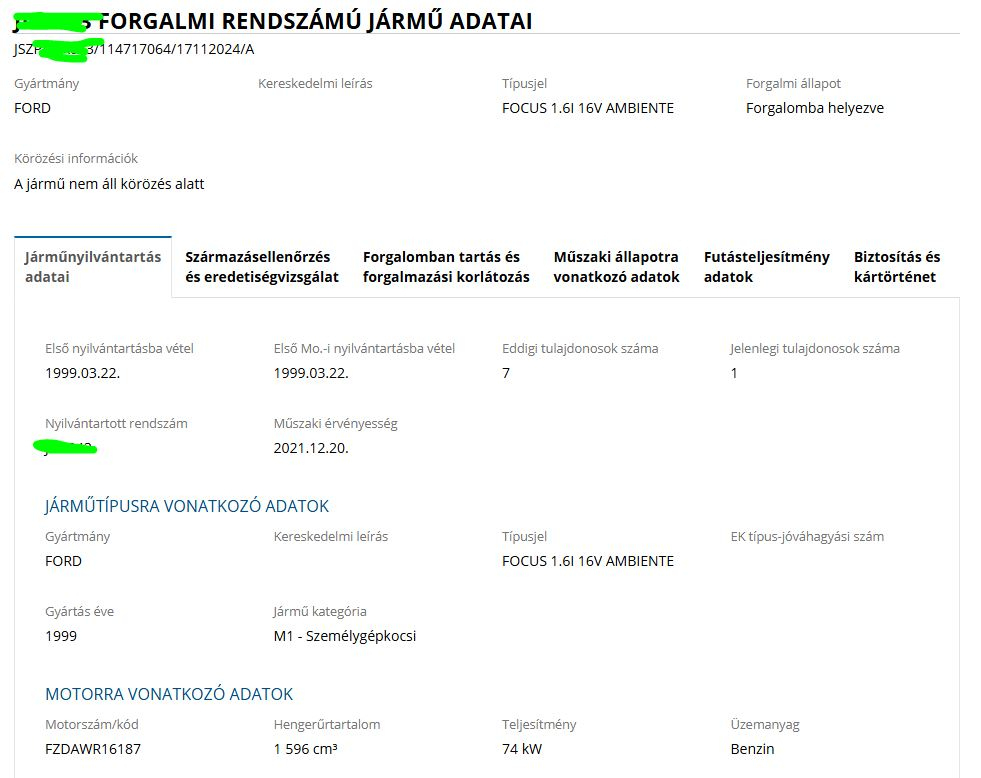981x778 pixels.
Task: Switch to Származásellenőrzés és eredetiségvizsgálat tab
Action: tap(262, 267)
